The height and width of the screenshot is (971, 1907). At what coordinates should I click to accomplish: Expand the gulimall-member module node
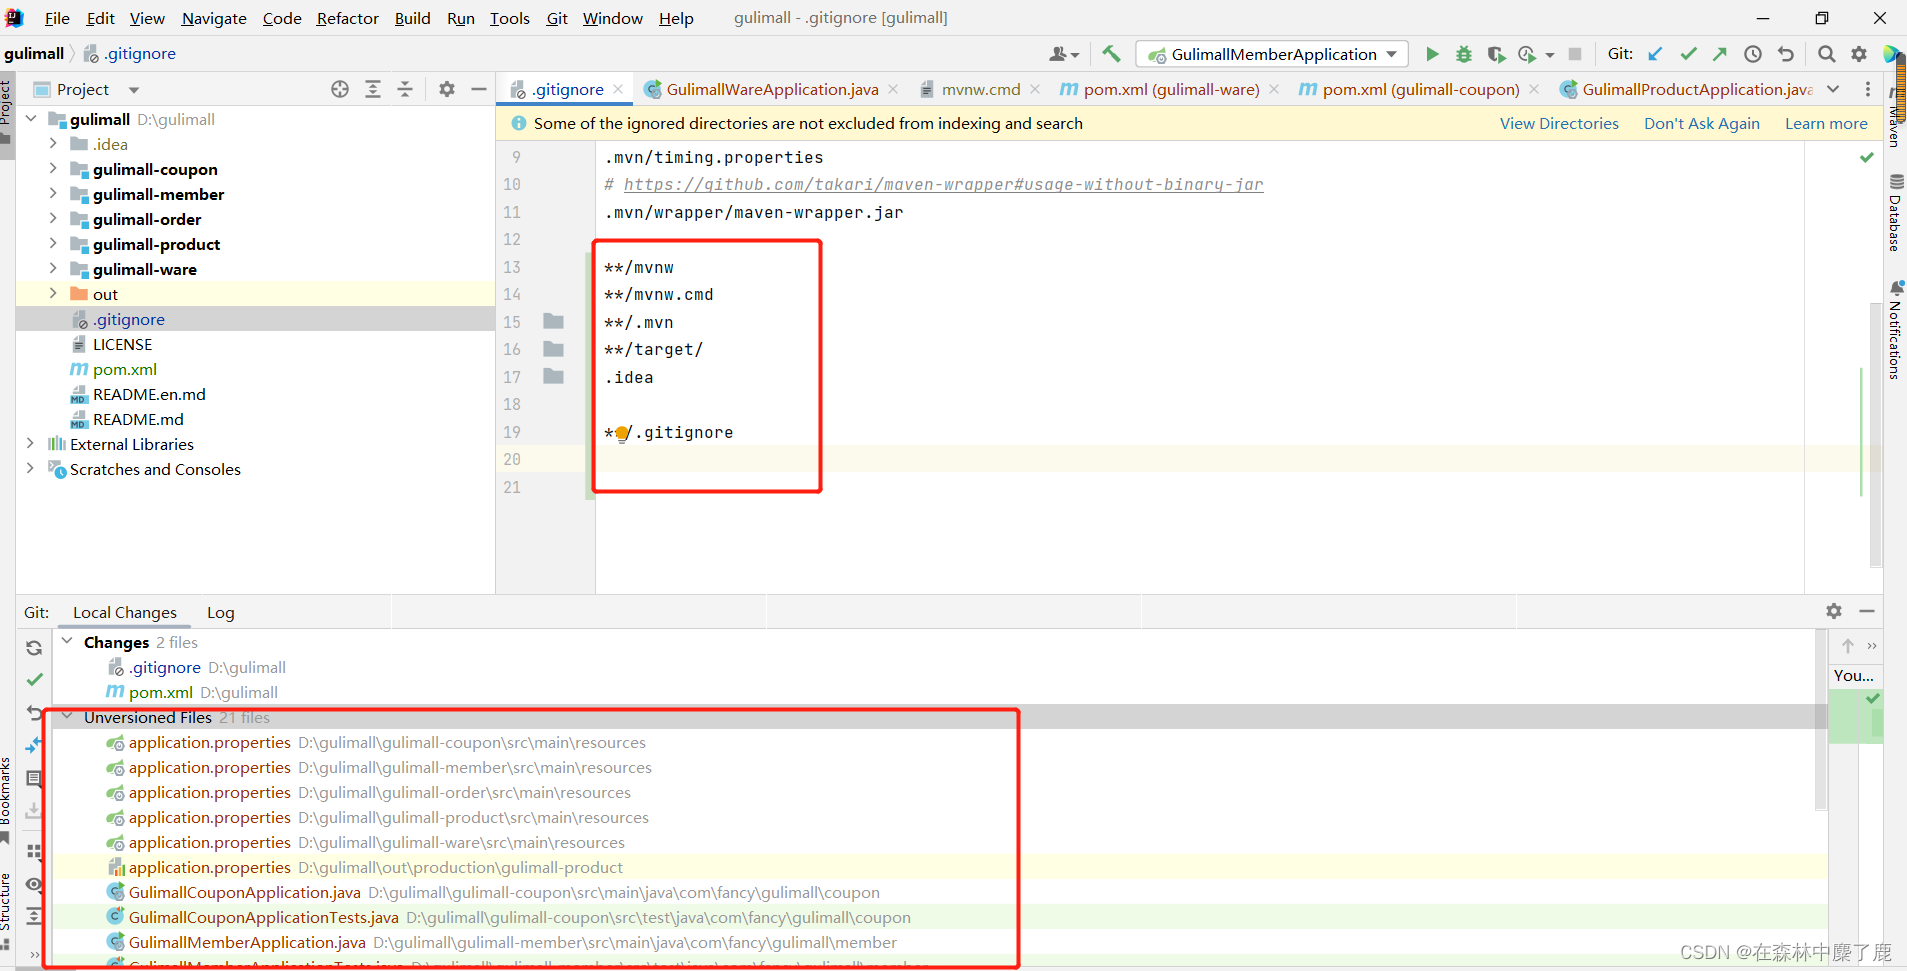tap(53, 194)
